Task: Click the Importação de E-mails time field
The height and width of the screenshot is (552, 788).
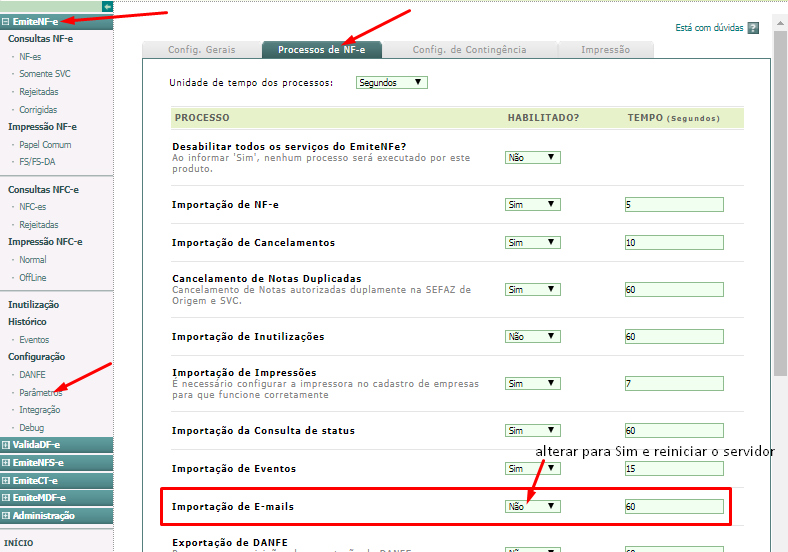Action: click(674, 507)
